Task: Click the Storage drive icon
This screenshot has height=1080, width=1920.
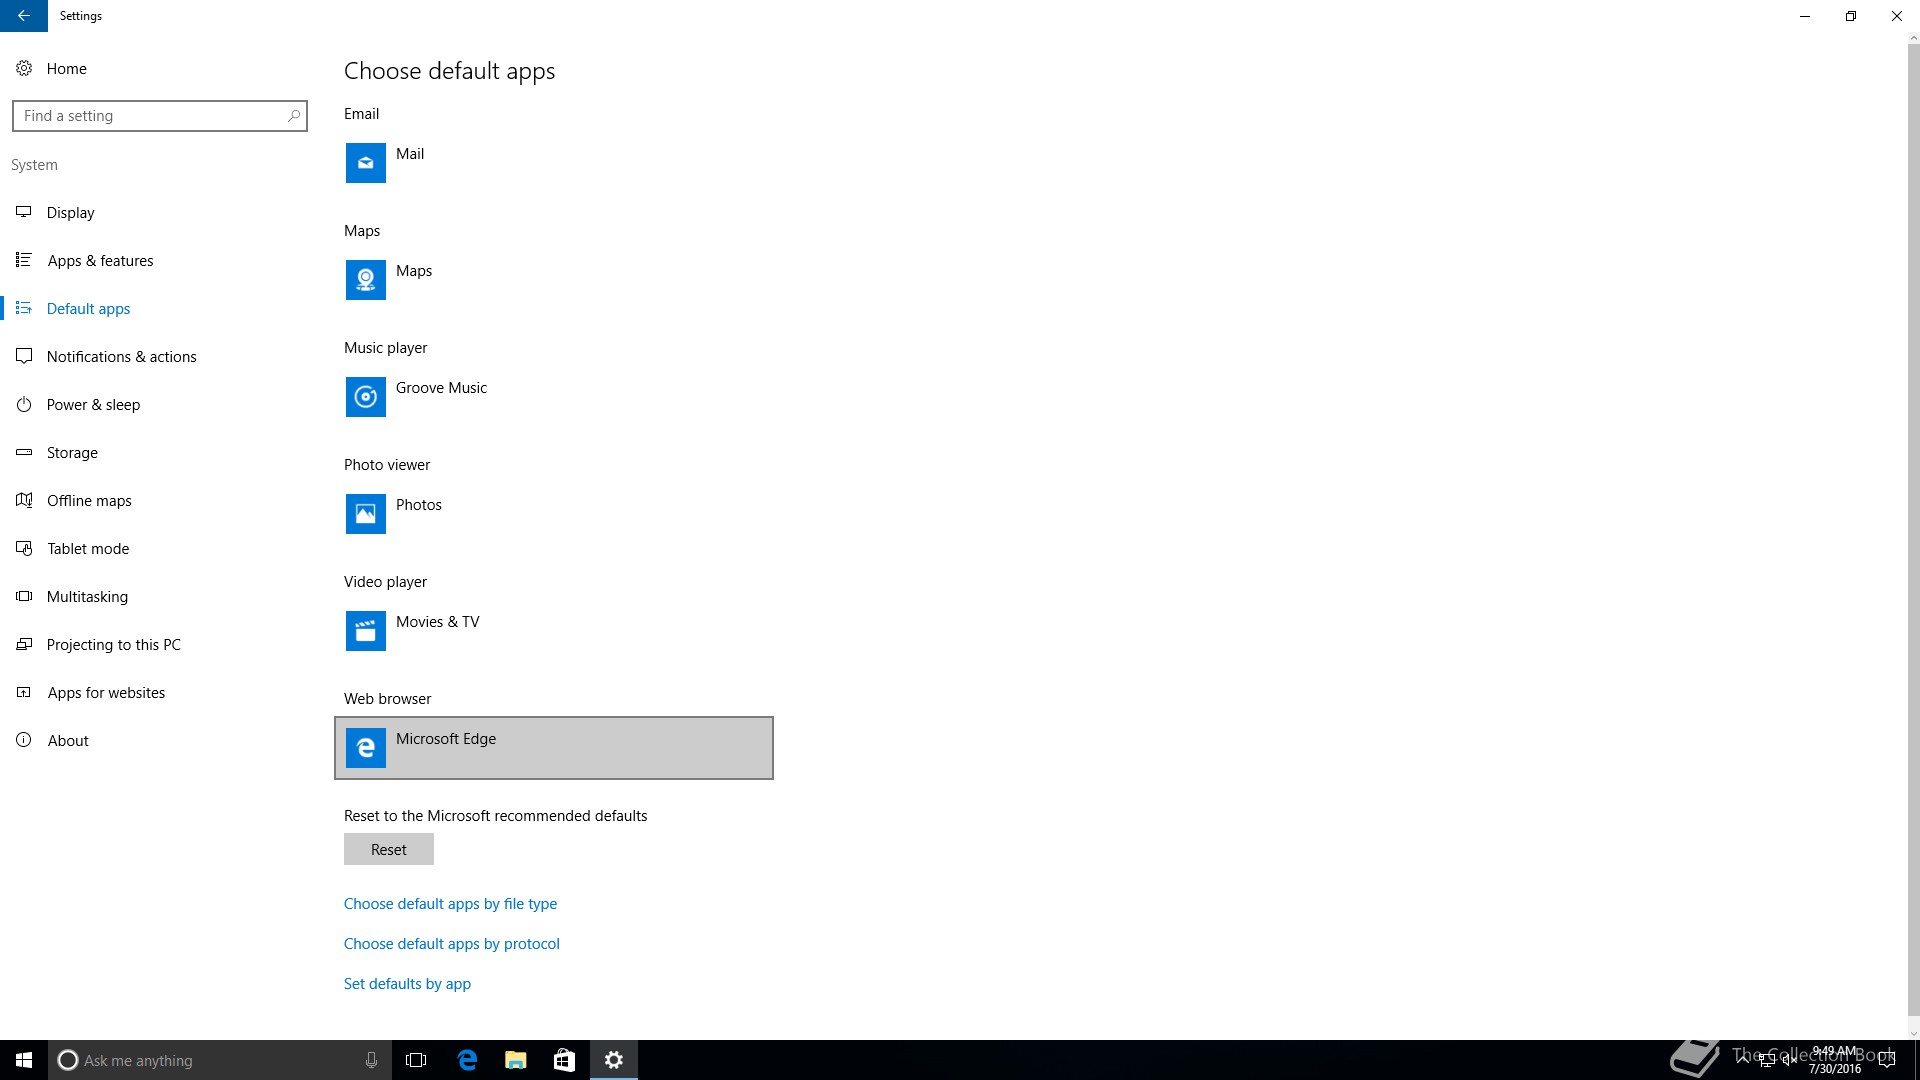Action: [x=24, y=452]
